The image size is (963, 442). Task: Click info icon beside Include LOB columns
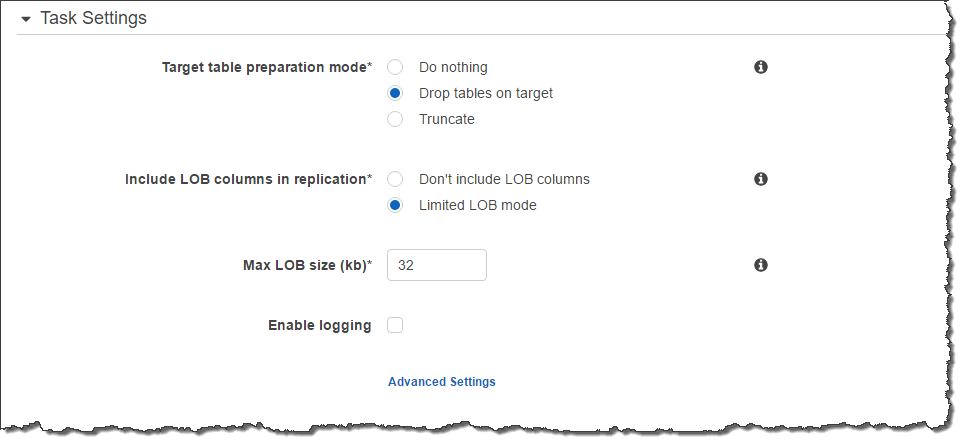coord(760,179)
